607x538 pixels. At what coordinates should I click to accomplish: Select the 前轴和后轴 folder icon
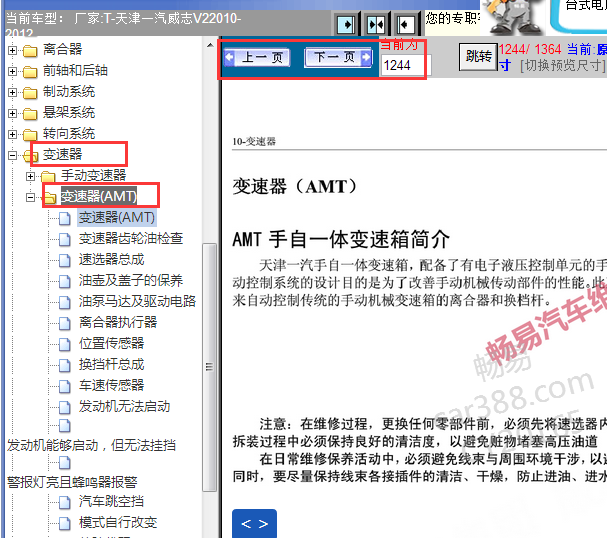pyautogui.click(x=30, y=72)
